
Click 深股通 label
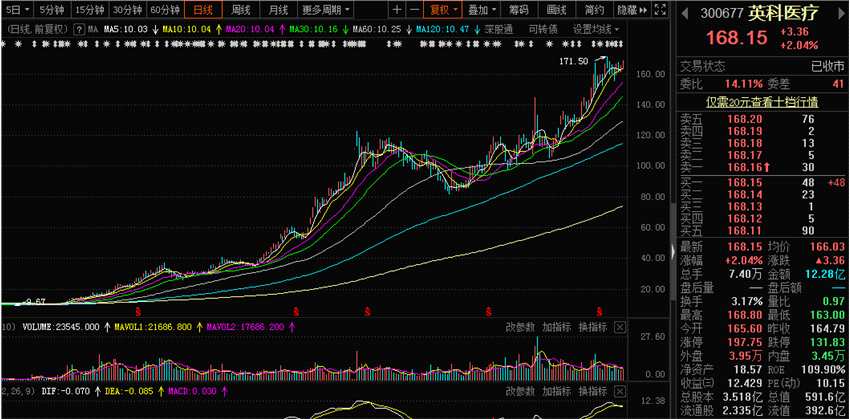click(x=499, y=29)
